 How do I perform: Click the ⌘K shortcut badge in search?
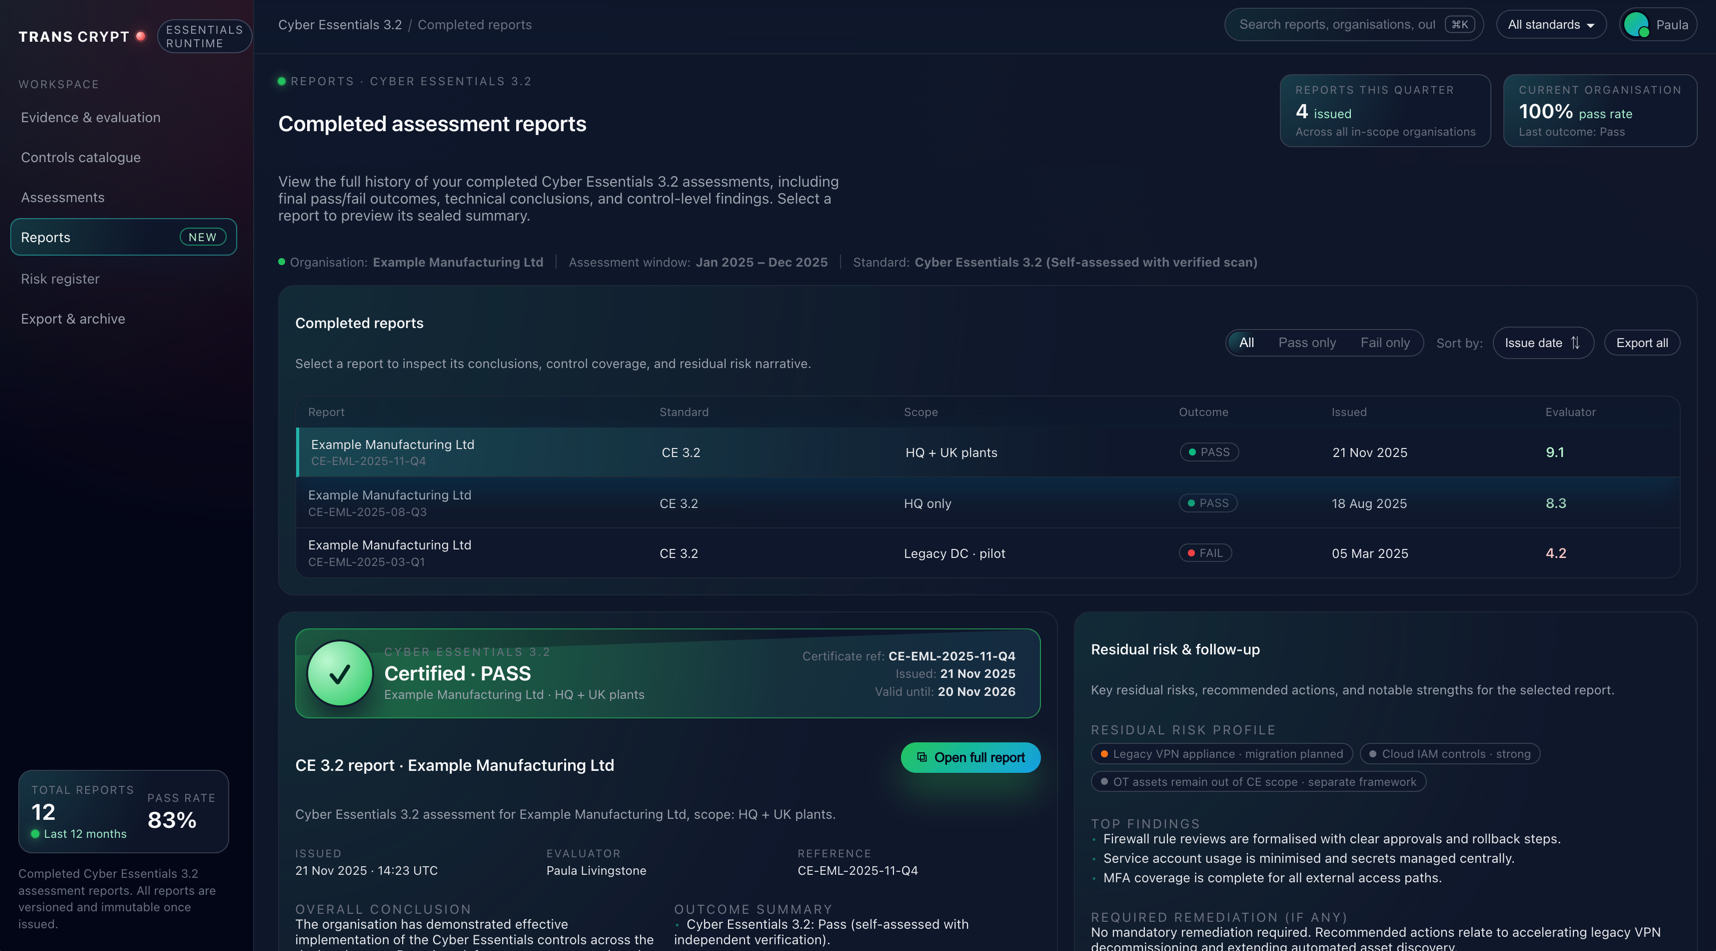click(x=1459, y=25)
